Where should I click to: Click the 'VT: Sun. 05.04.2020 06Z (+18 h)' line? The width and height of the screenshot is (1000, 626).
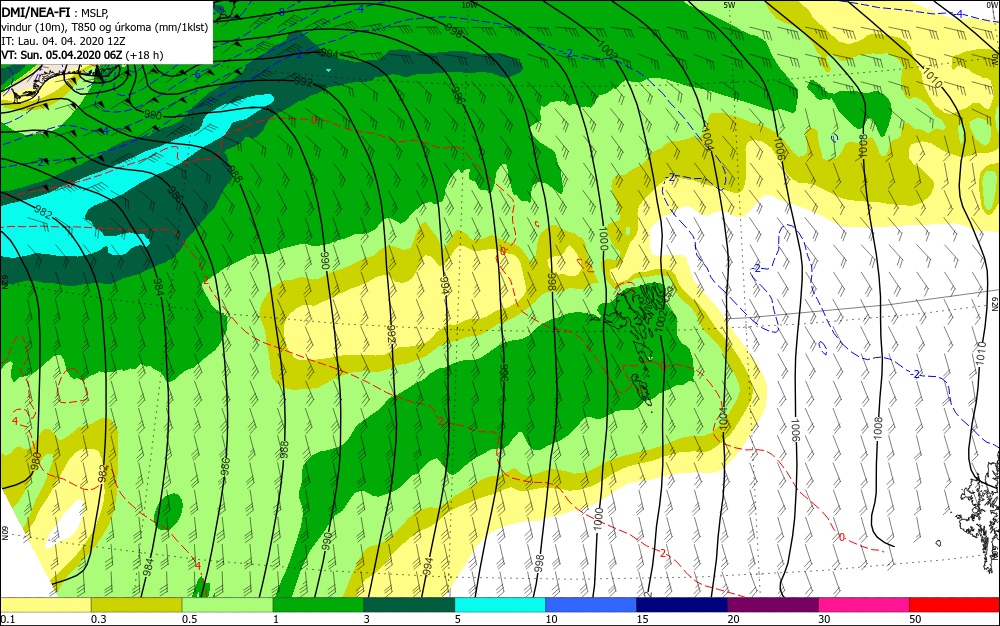tap(82, 55)
